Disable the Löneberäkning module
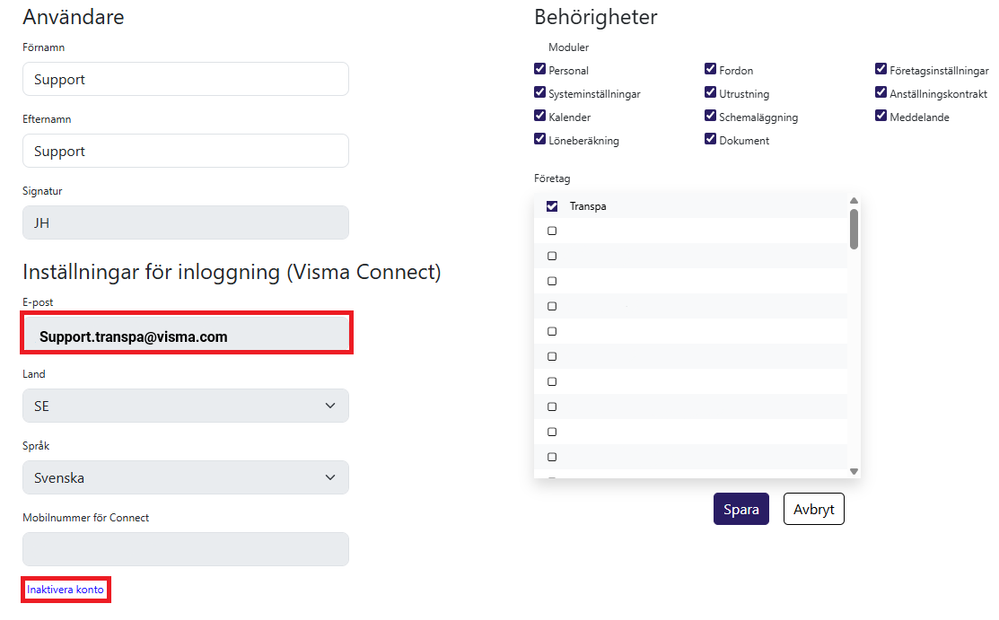This screenshot has width=999, height=620. [x=540, y=139]
